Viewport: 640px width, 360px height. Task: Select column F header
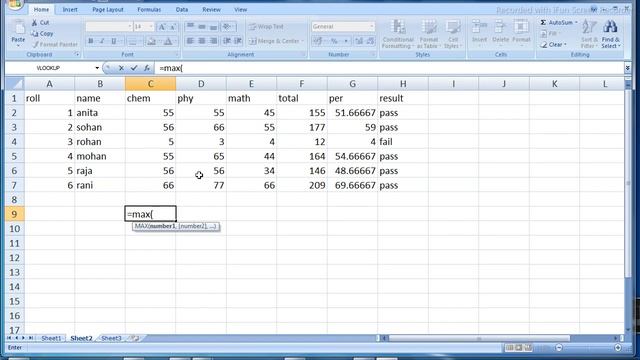click(x=302, y=84)
